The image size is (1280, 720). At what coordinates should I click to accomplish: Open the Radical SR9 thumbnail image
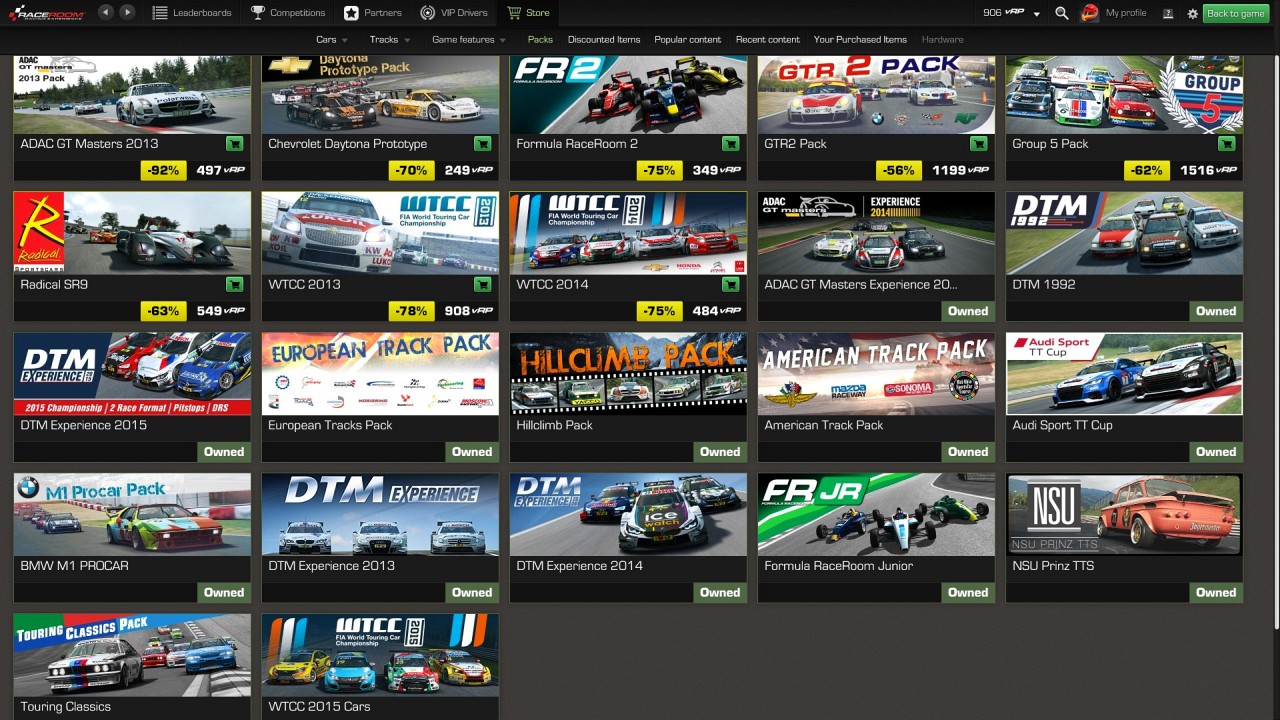click(132, 233)
